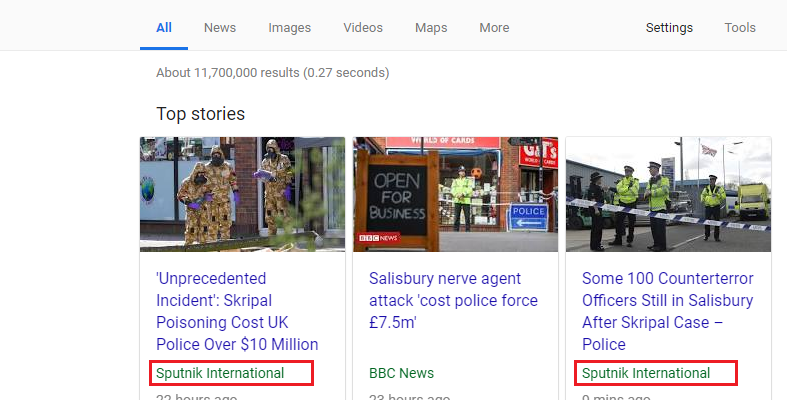
Task: Click Sputnik International under the Counterterror story
Action: [646, 373]
